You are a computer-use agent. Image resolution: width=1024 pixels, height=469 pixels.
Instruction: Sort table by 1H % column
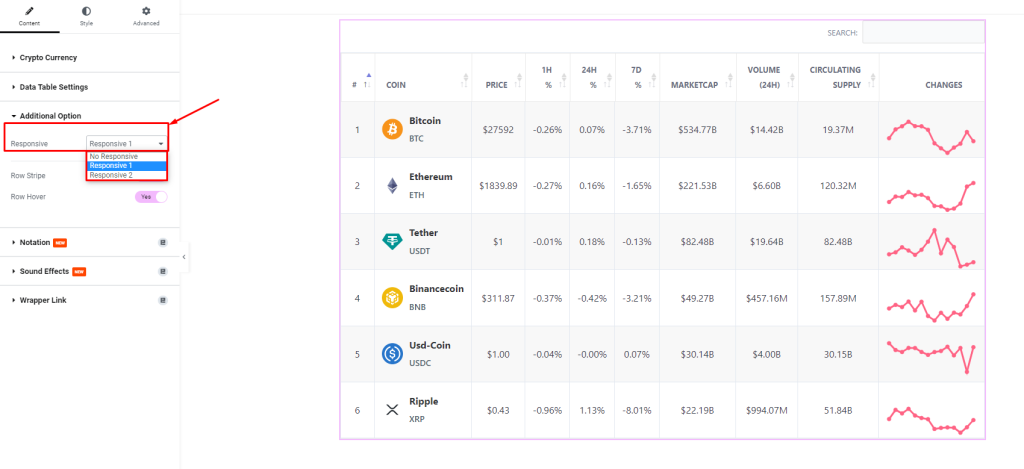[x=547, y=78]
